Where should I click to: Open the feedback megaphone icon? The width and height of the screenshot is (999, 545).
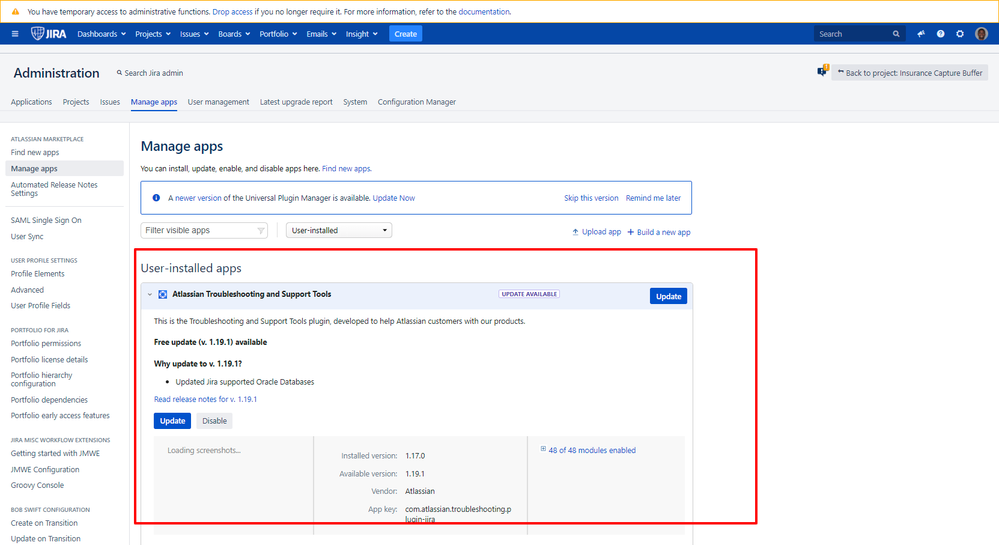click(921, 34)
